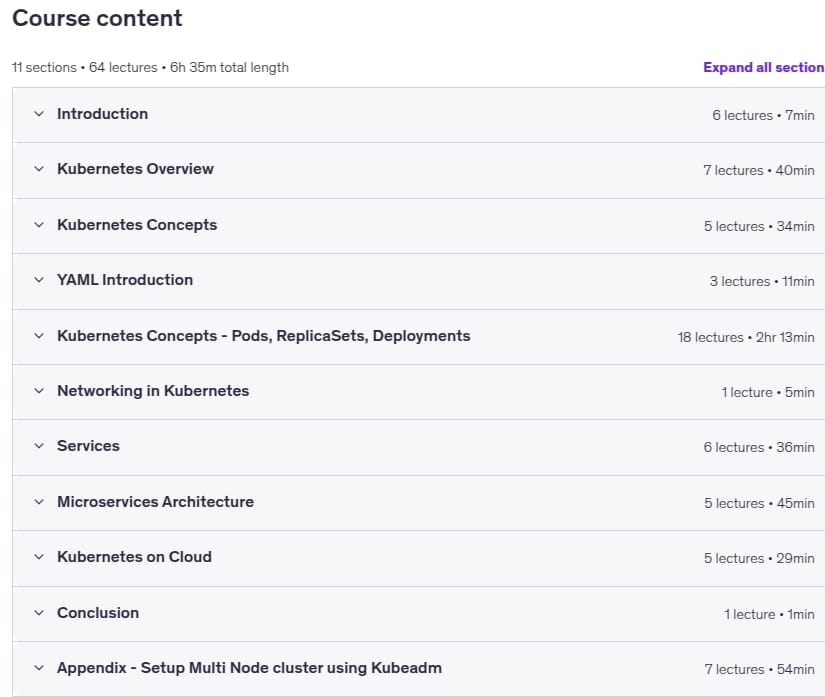Select the Networking in Kubernetes title
Screen dimensions: 825x697
pyautogui.click(x=153, y=391)
